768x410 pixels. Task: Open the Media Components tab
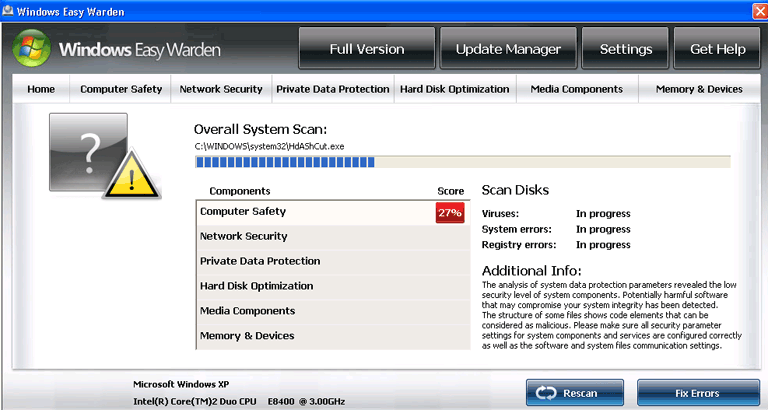point(577,89)
